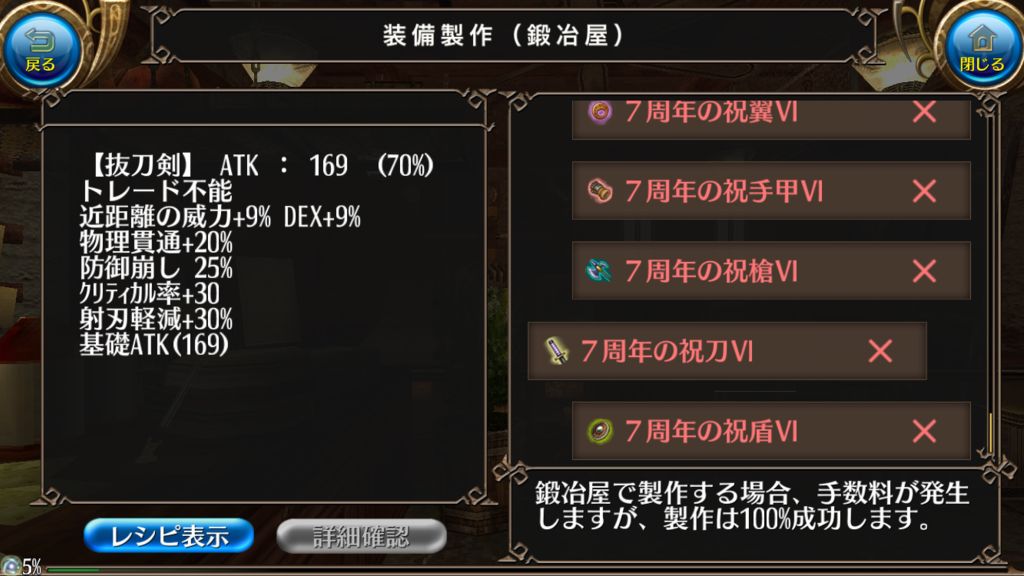Click the red X on ７周年の祝刀VI
Image resolution: width=1024 pixels, height=576 pixels.
point(880,351)
